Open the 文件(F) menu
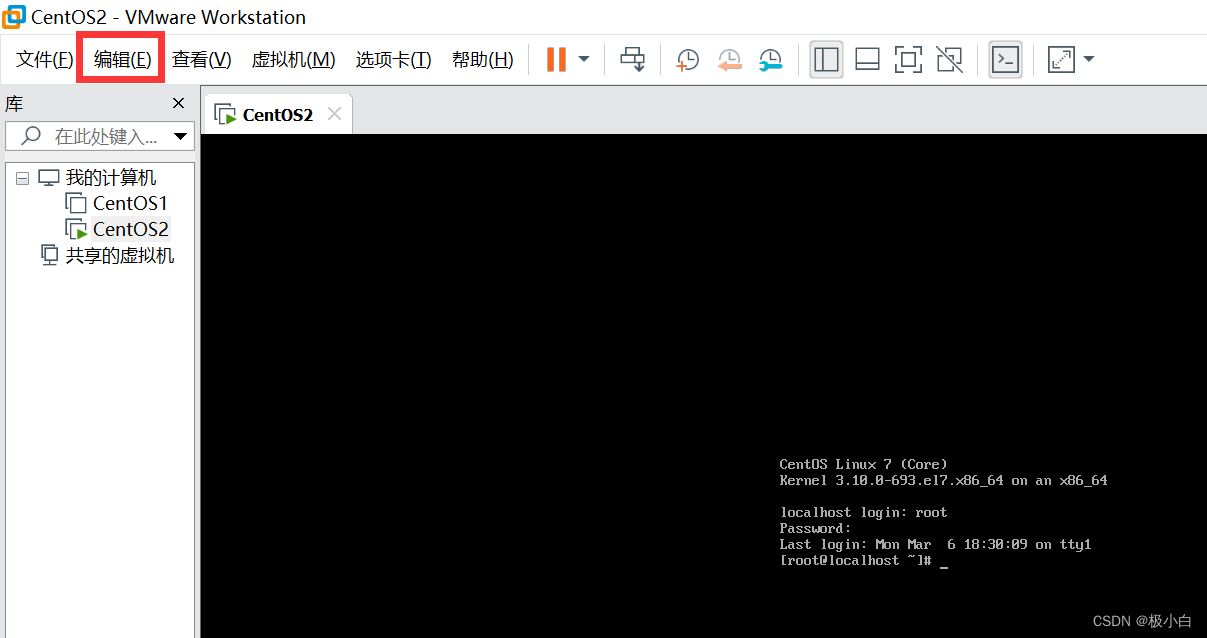Image resolution: width=1207 pixels, height=638 pixels. coord(45,60)
